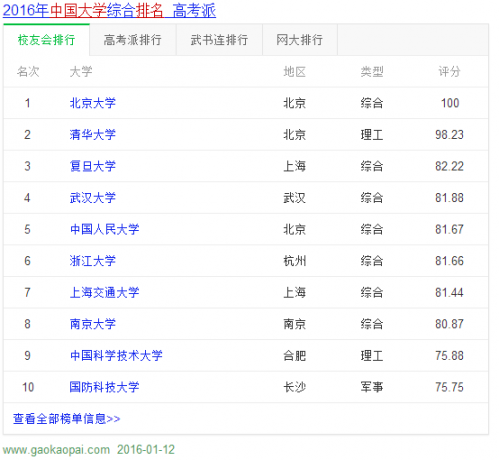Open the 国防科技大学 link
499x460 pixels.
click(105, 387)
